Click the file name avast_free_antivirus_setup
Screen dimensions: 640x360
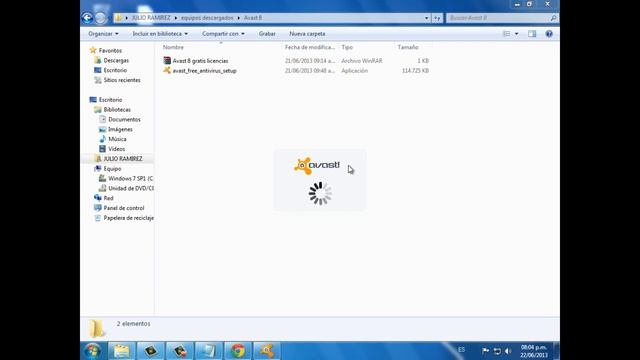(x=204, y=71)
